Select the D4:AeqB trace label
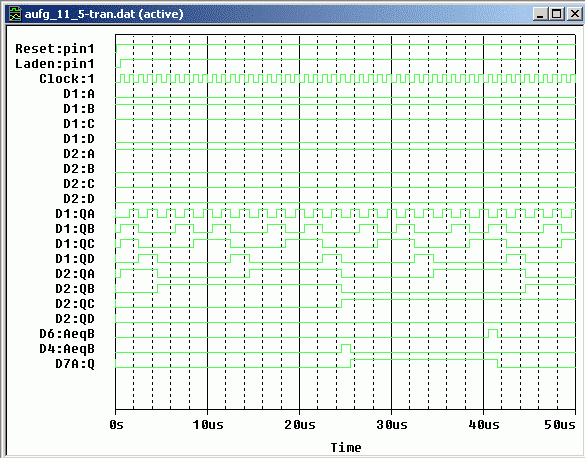Viewport: 585px width, 458px height. pos(67,349)
